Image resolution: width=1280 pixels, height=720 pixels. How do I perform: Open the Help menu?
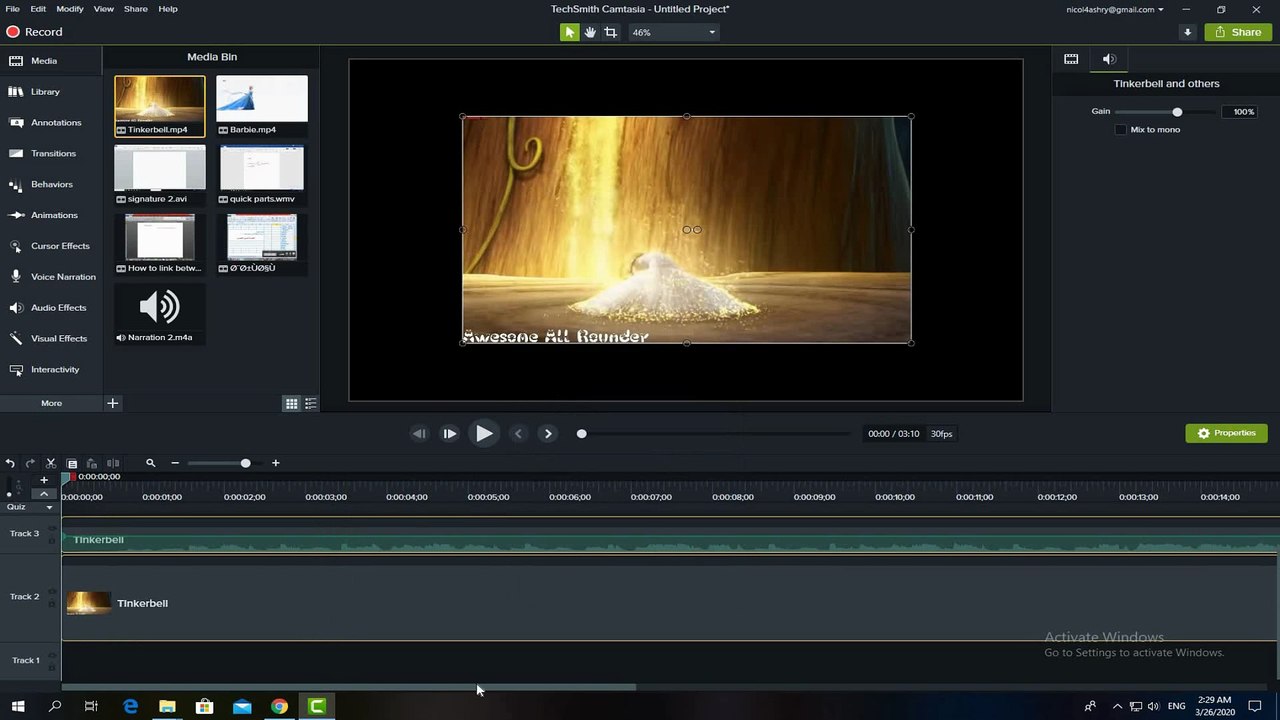click(168, 9)
